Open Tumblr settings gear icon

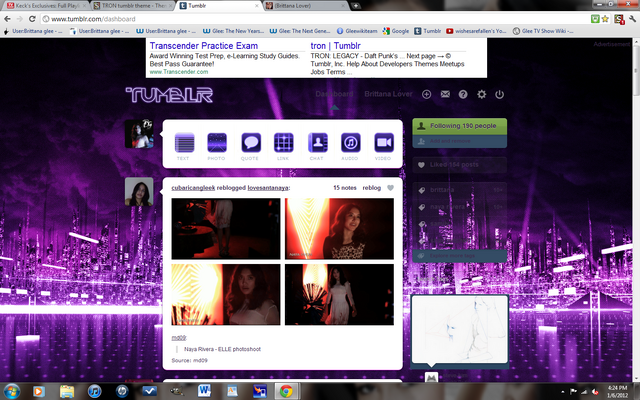coord(482,94)
